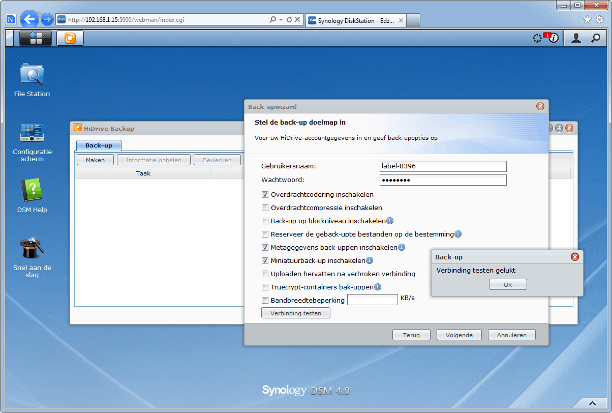Open a new browser tab

click(413, 20)
